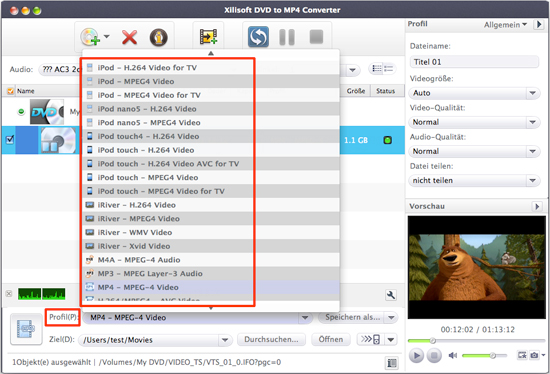Image resolution: width=550 pixels, height=374 pixels.
Task: Toggle the Name header checkbox
Action: point(11,91)
